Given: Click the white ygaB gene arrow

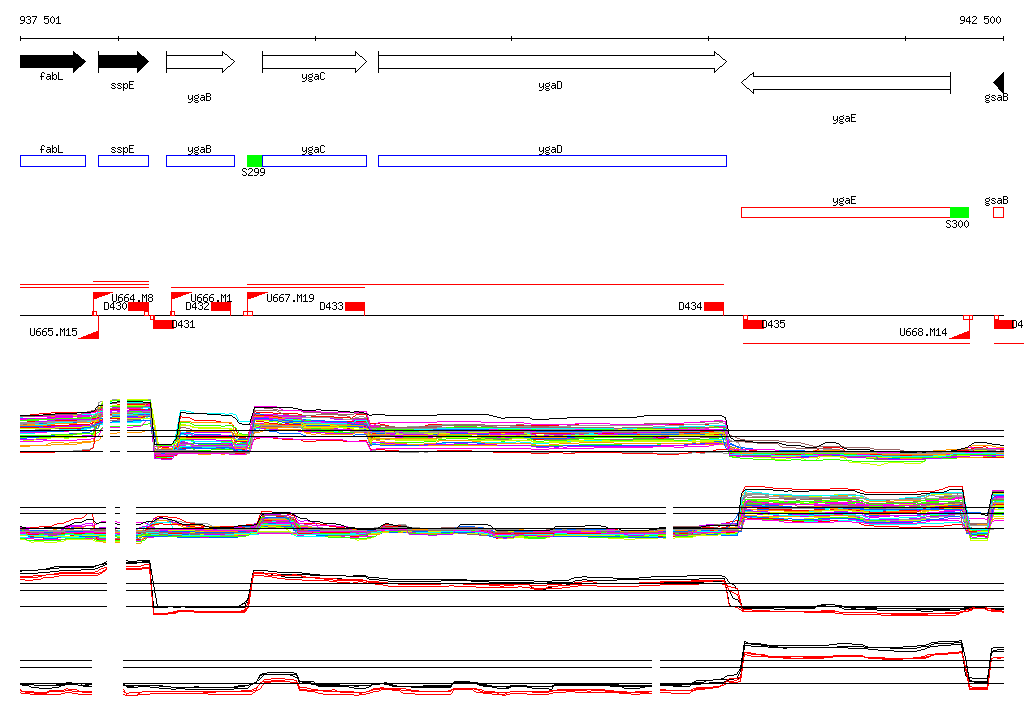Looking at the screenshot, I should [x=200, y=62].
